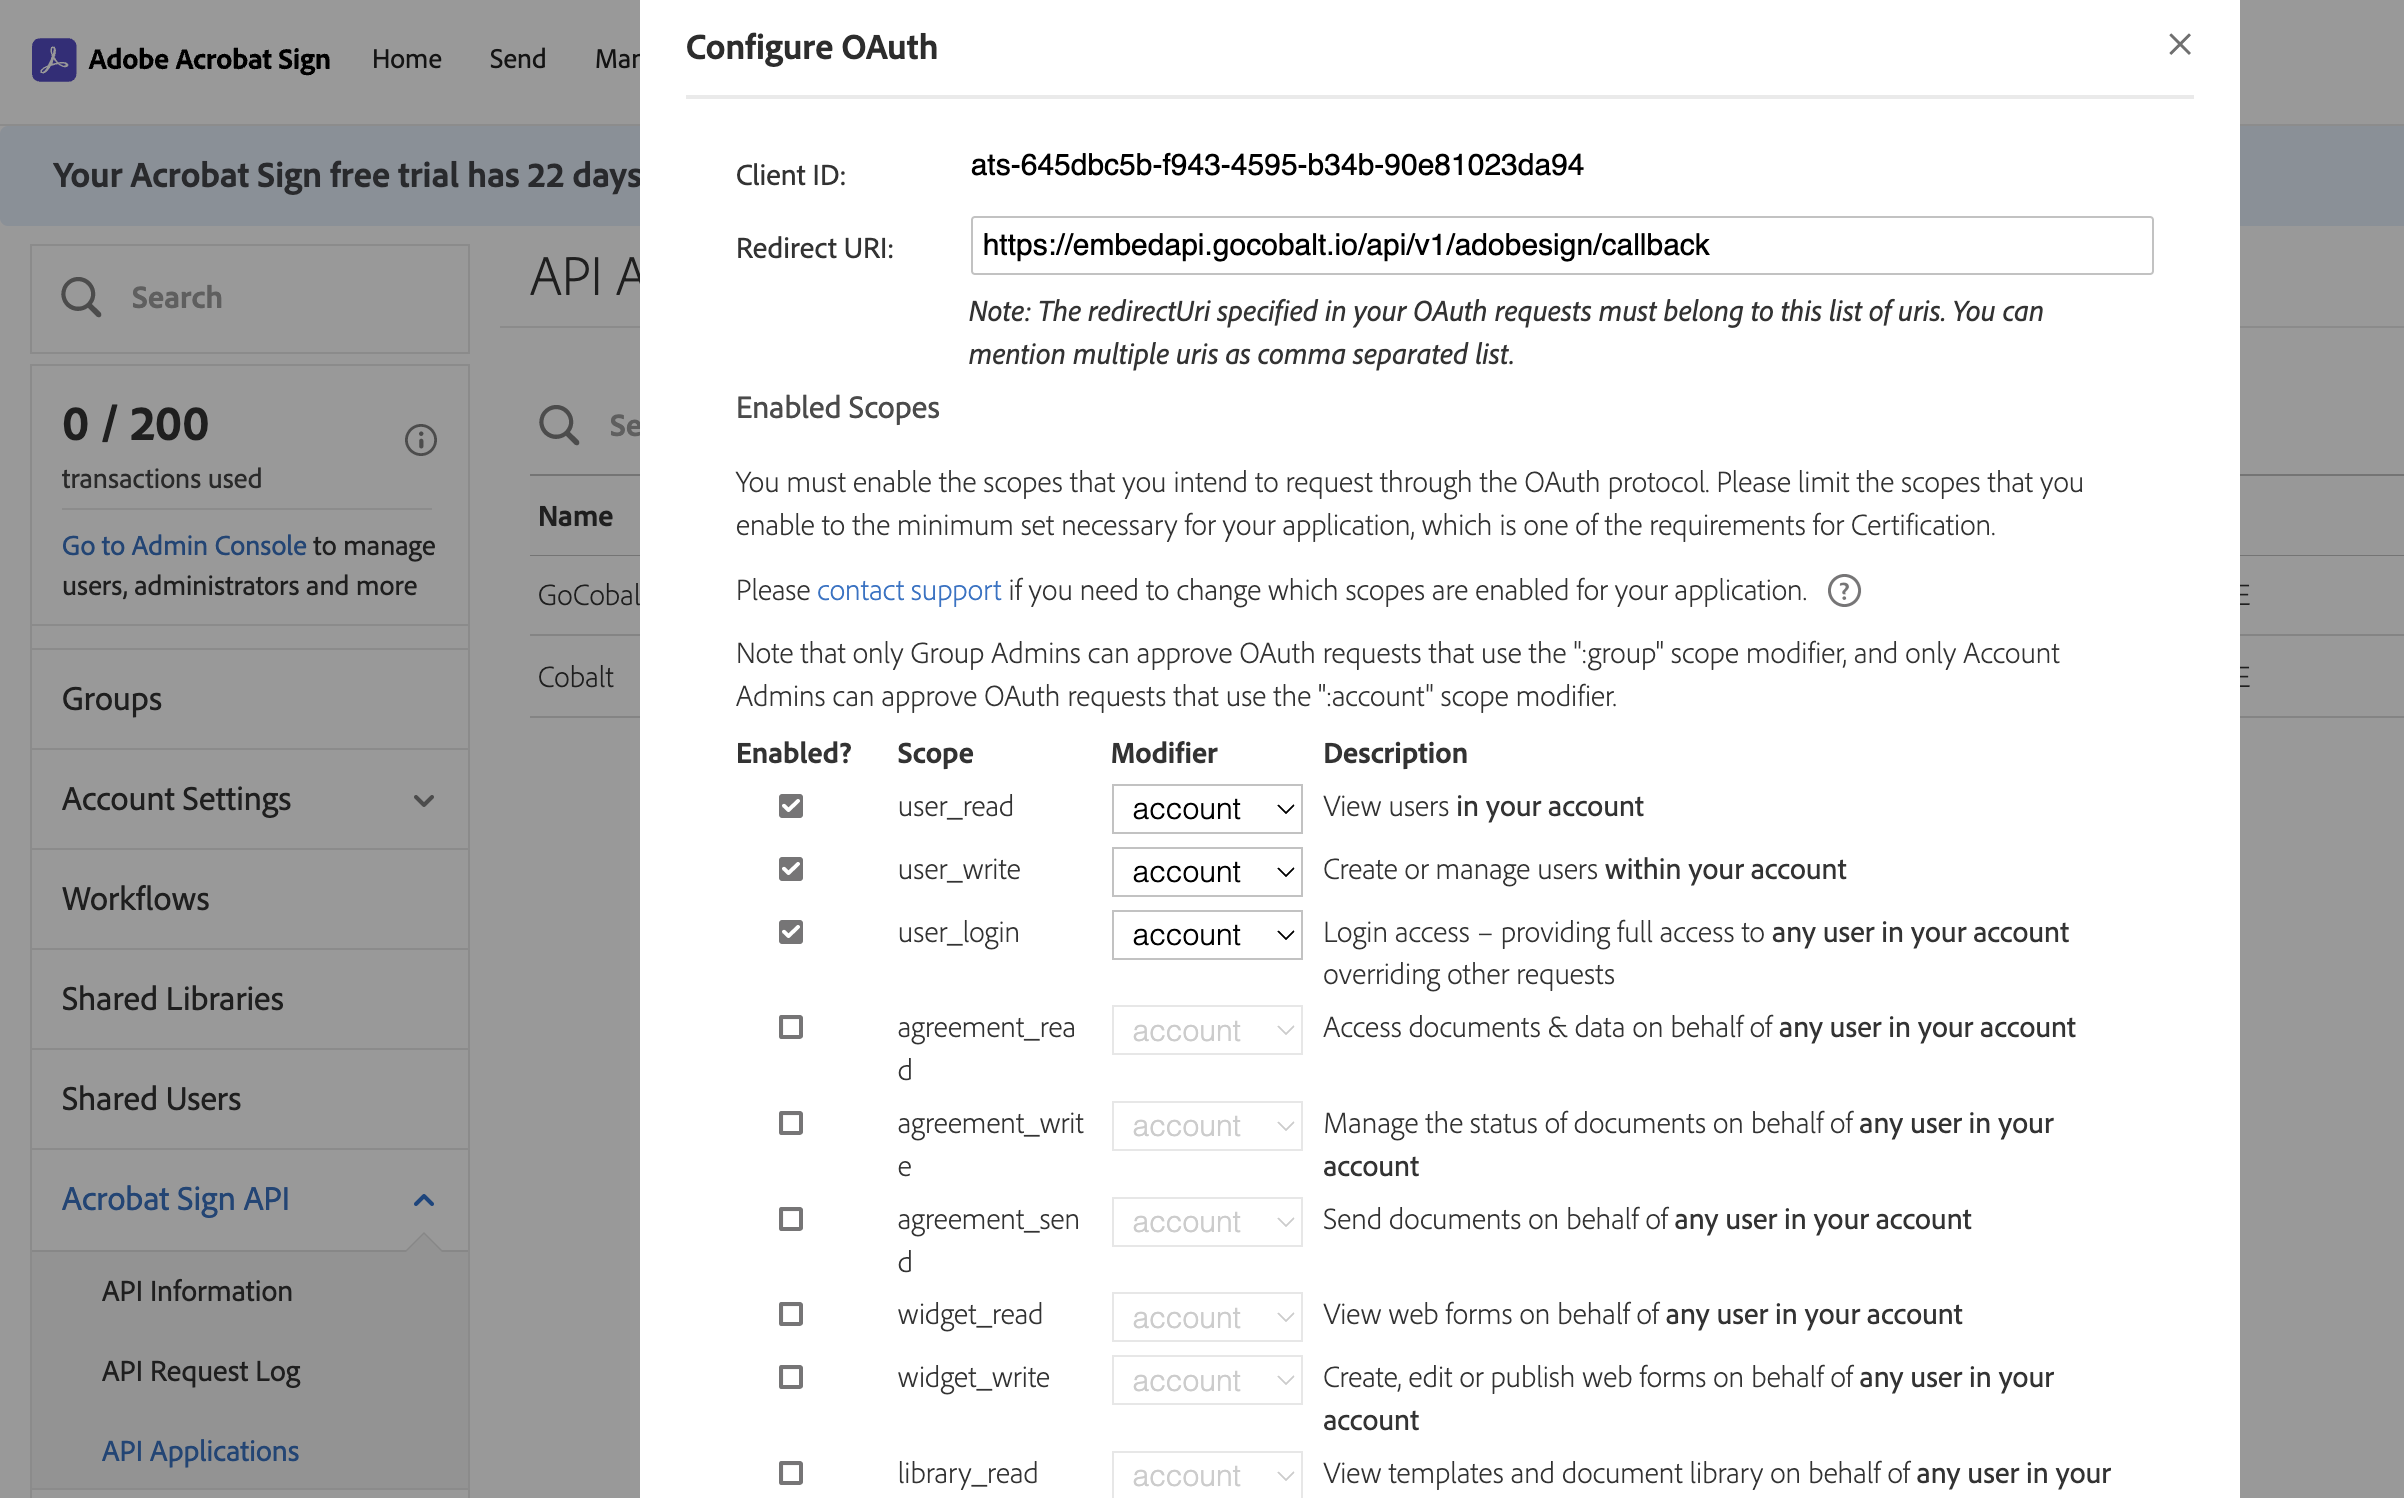The image size is (2404, 1498).
Task: Select the Home menu item
Action: (406, 59)
